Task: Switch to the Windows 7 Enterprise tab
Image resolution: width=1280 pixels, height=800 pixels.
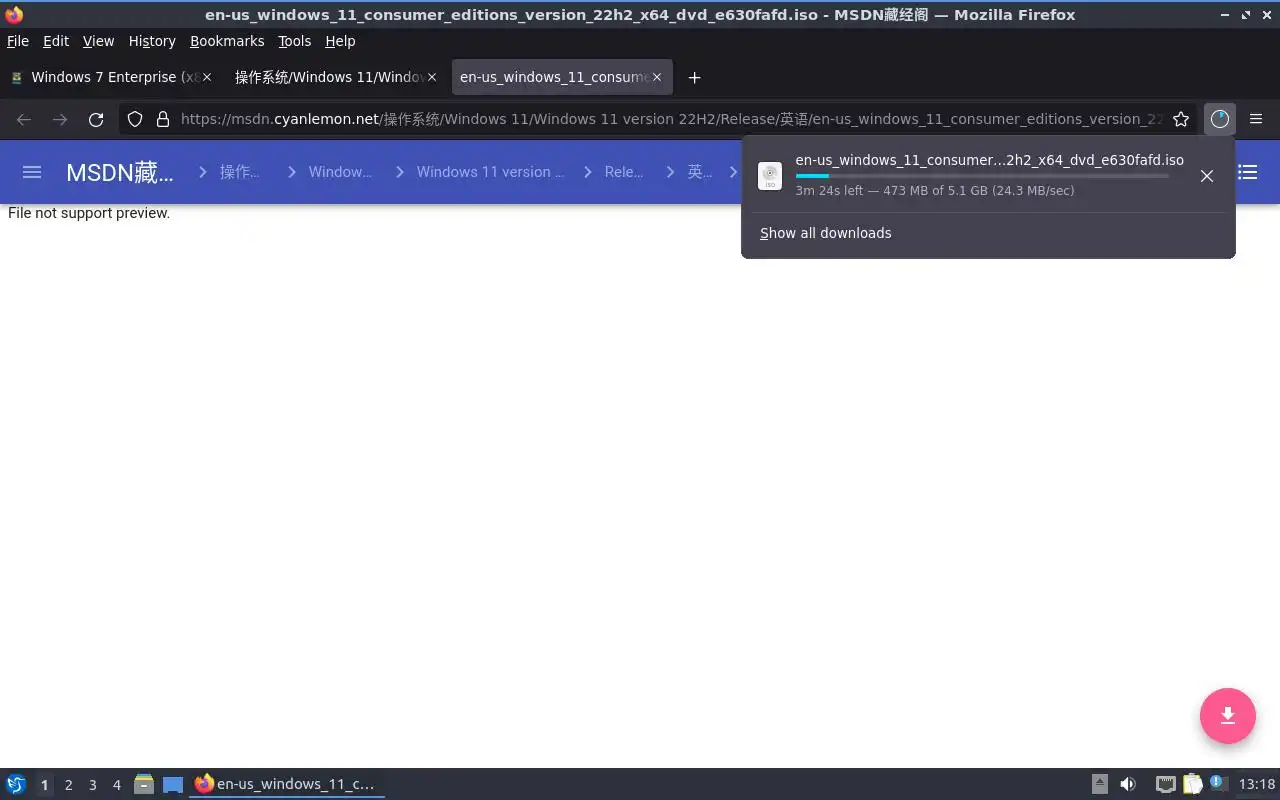Action: tap(113, 77)
